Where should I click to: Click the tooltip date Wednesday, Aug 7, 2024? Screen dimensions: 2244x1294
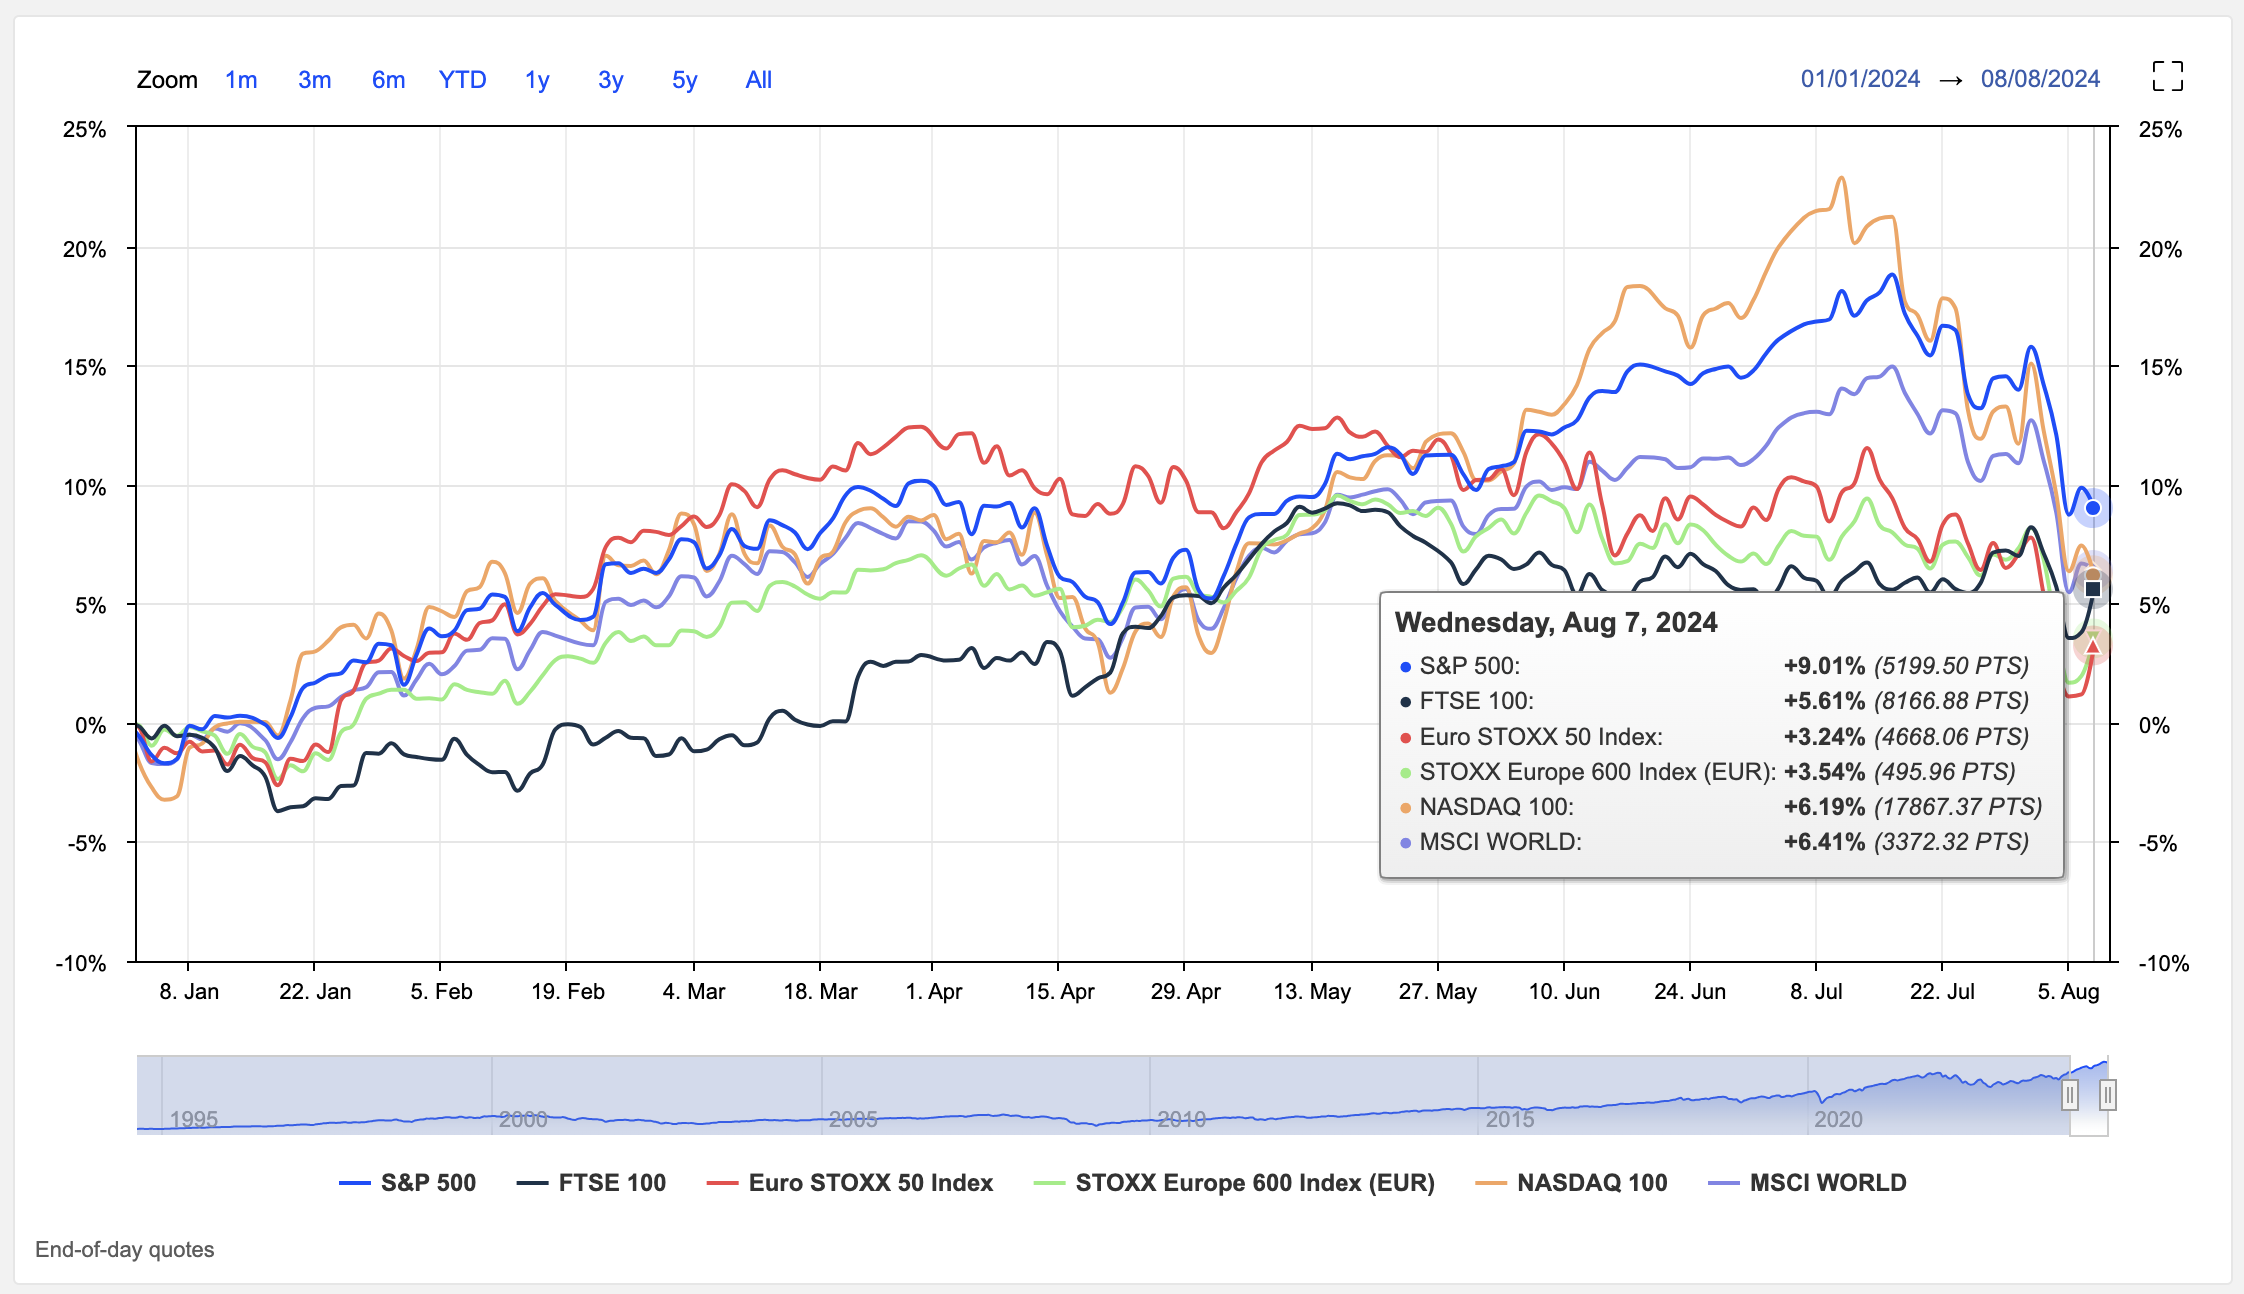coord(1556,622)
